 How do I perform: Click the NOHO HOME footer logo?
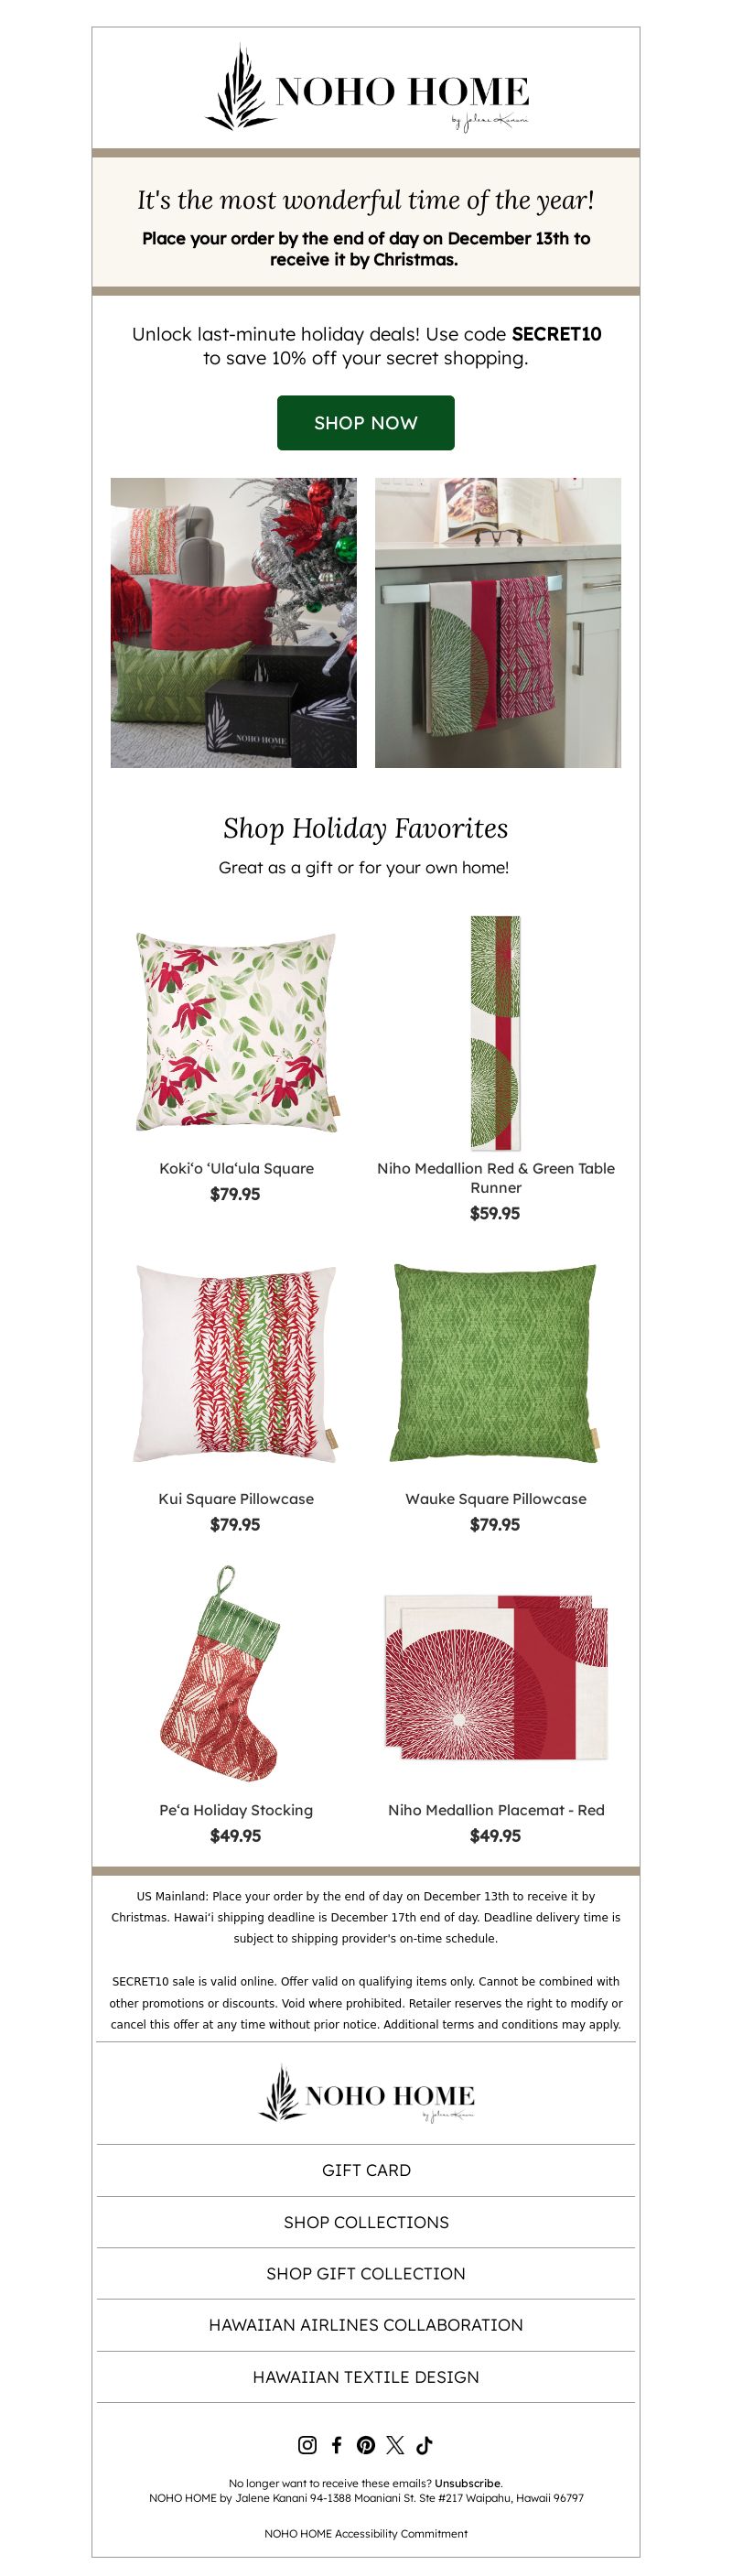pos(366,2094)
